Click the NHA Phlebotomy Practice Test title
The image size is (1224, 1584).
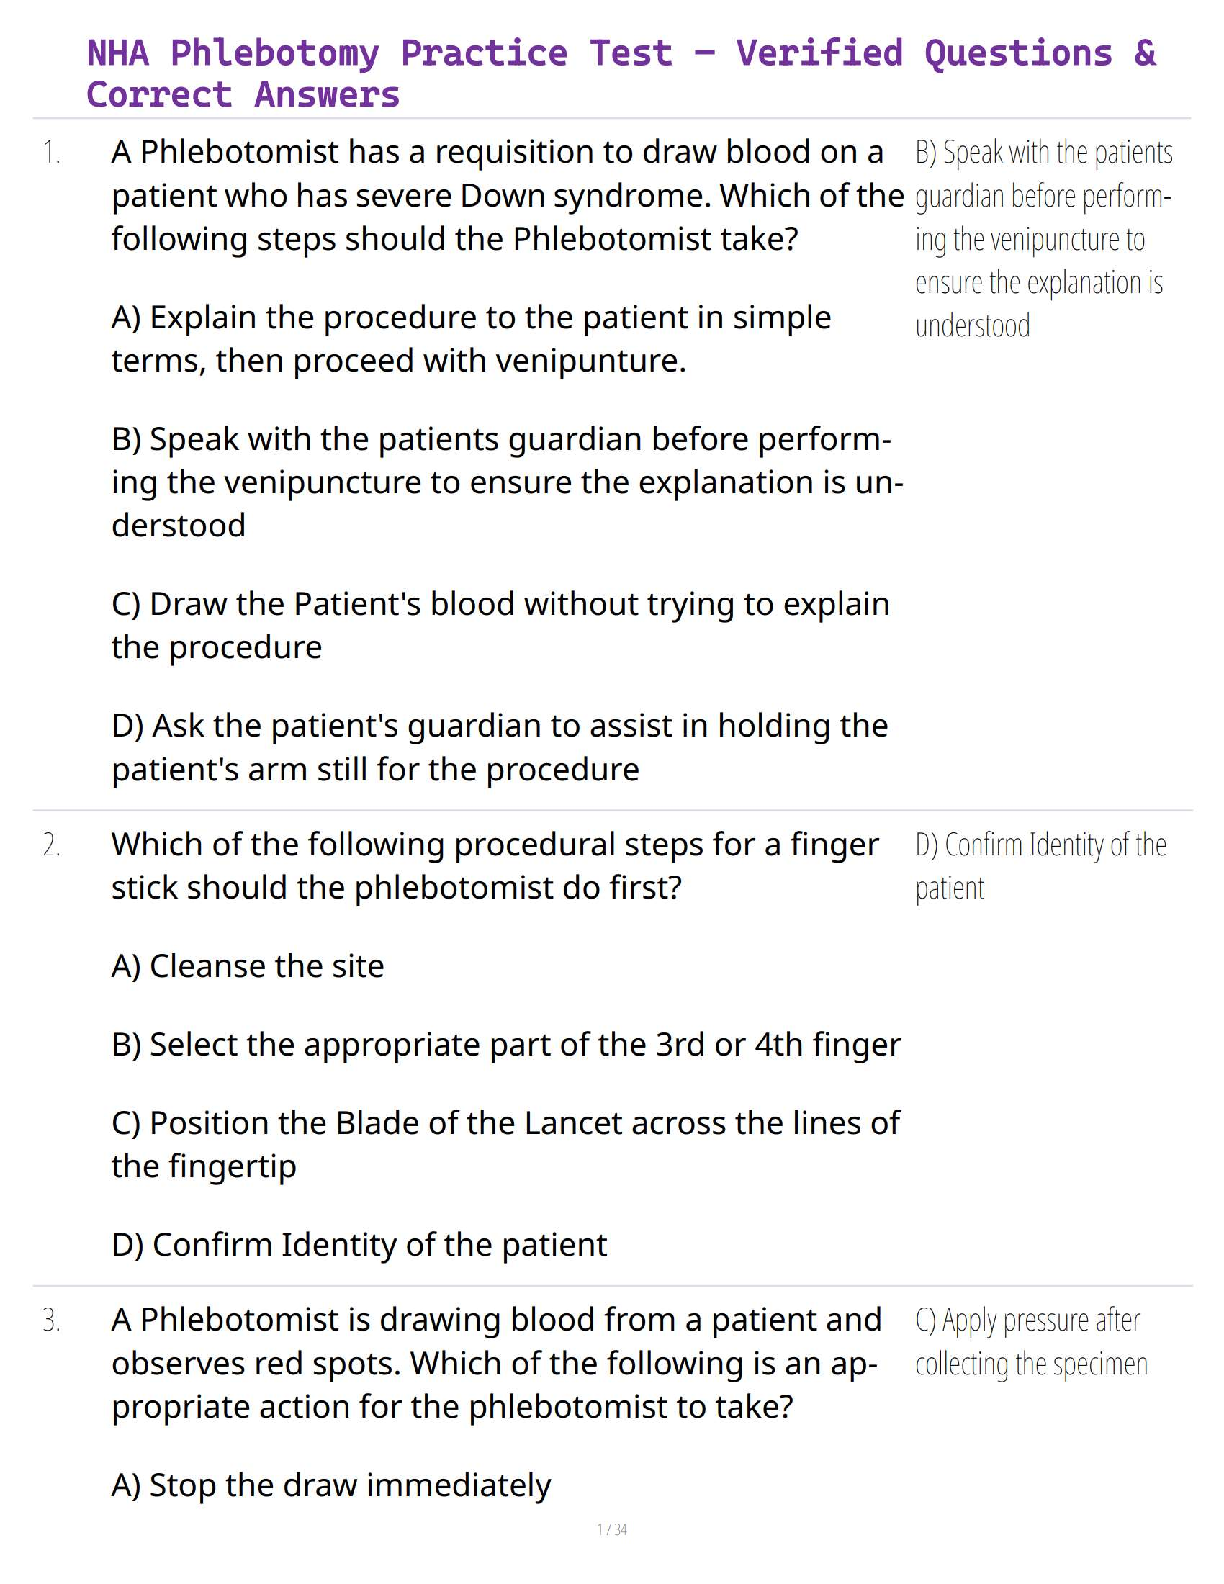[x=620, y=73]
